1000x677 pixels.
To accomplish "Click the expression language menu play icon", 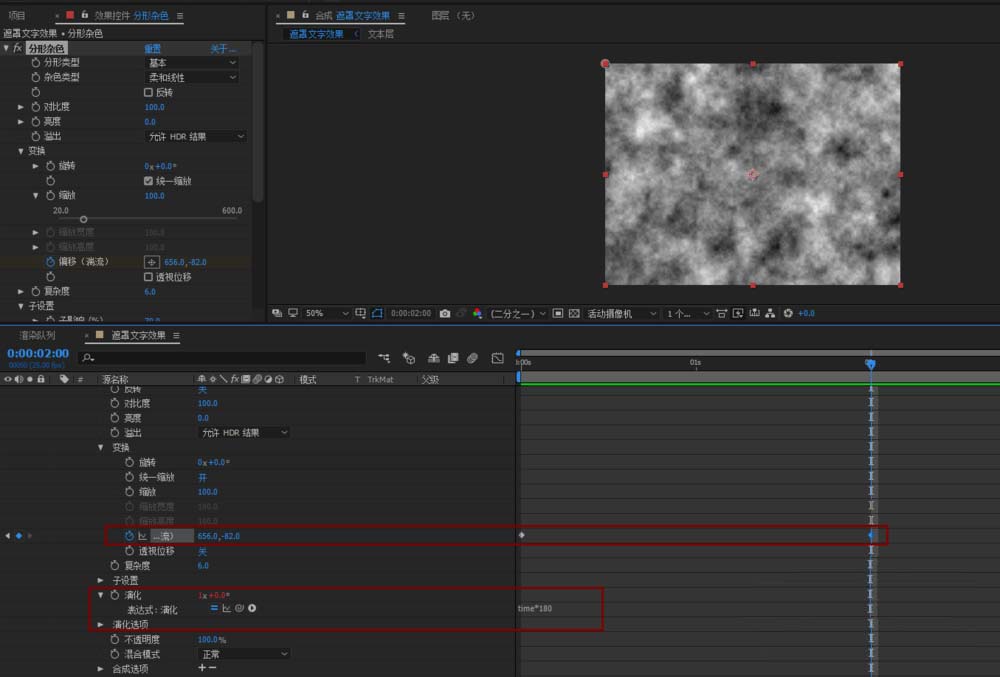I will [x=252, y=608].
